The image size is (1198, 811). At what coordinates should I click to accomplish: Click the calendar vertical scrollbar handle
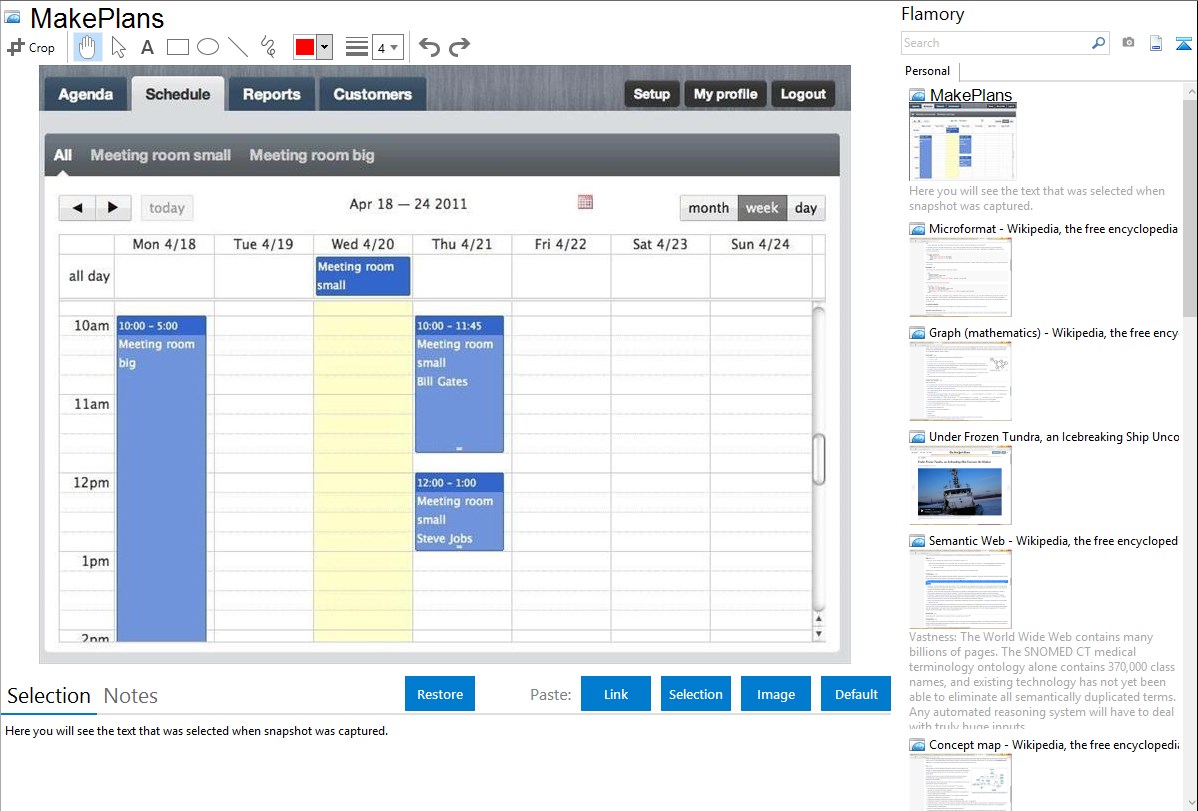[x=818, y=459]
